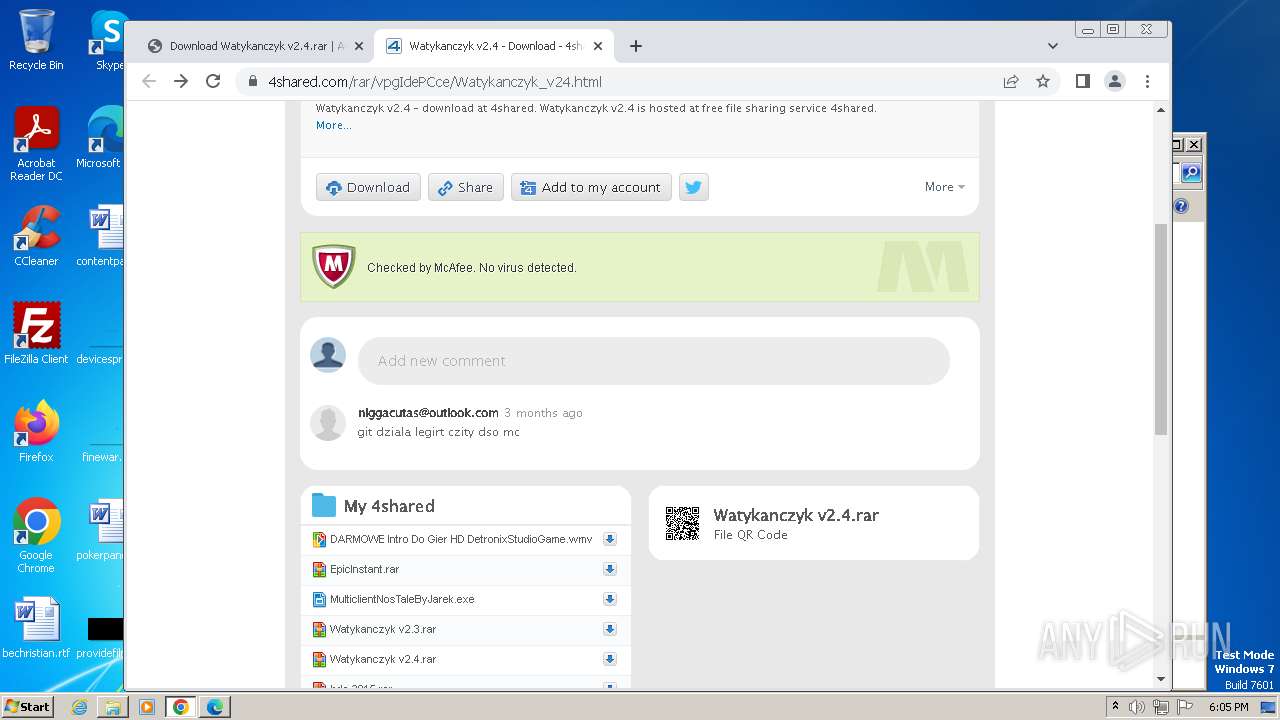
Task: Open DARMOWE Intro Do Gier HD file
Action: point(461,539)
